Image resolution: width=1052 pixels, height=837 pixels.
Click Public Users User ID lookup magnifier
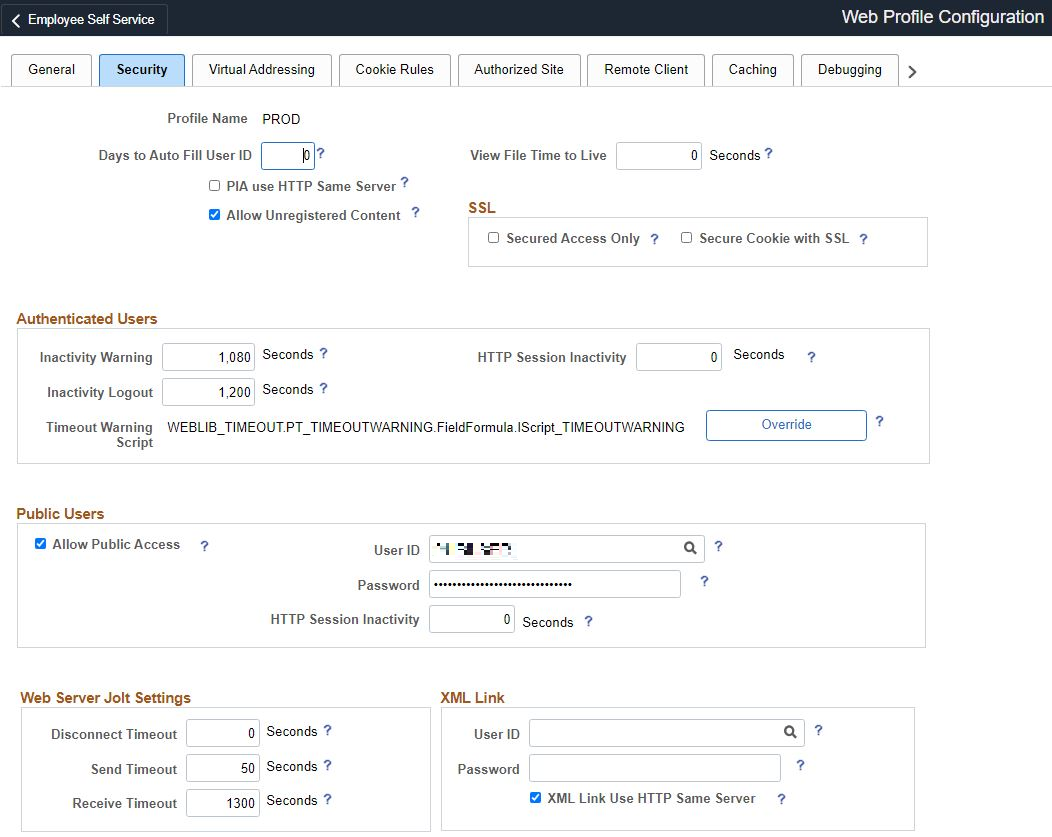pos(690,548)
